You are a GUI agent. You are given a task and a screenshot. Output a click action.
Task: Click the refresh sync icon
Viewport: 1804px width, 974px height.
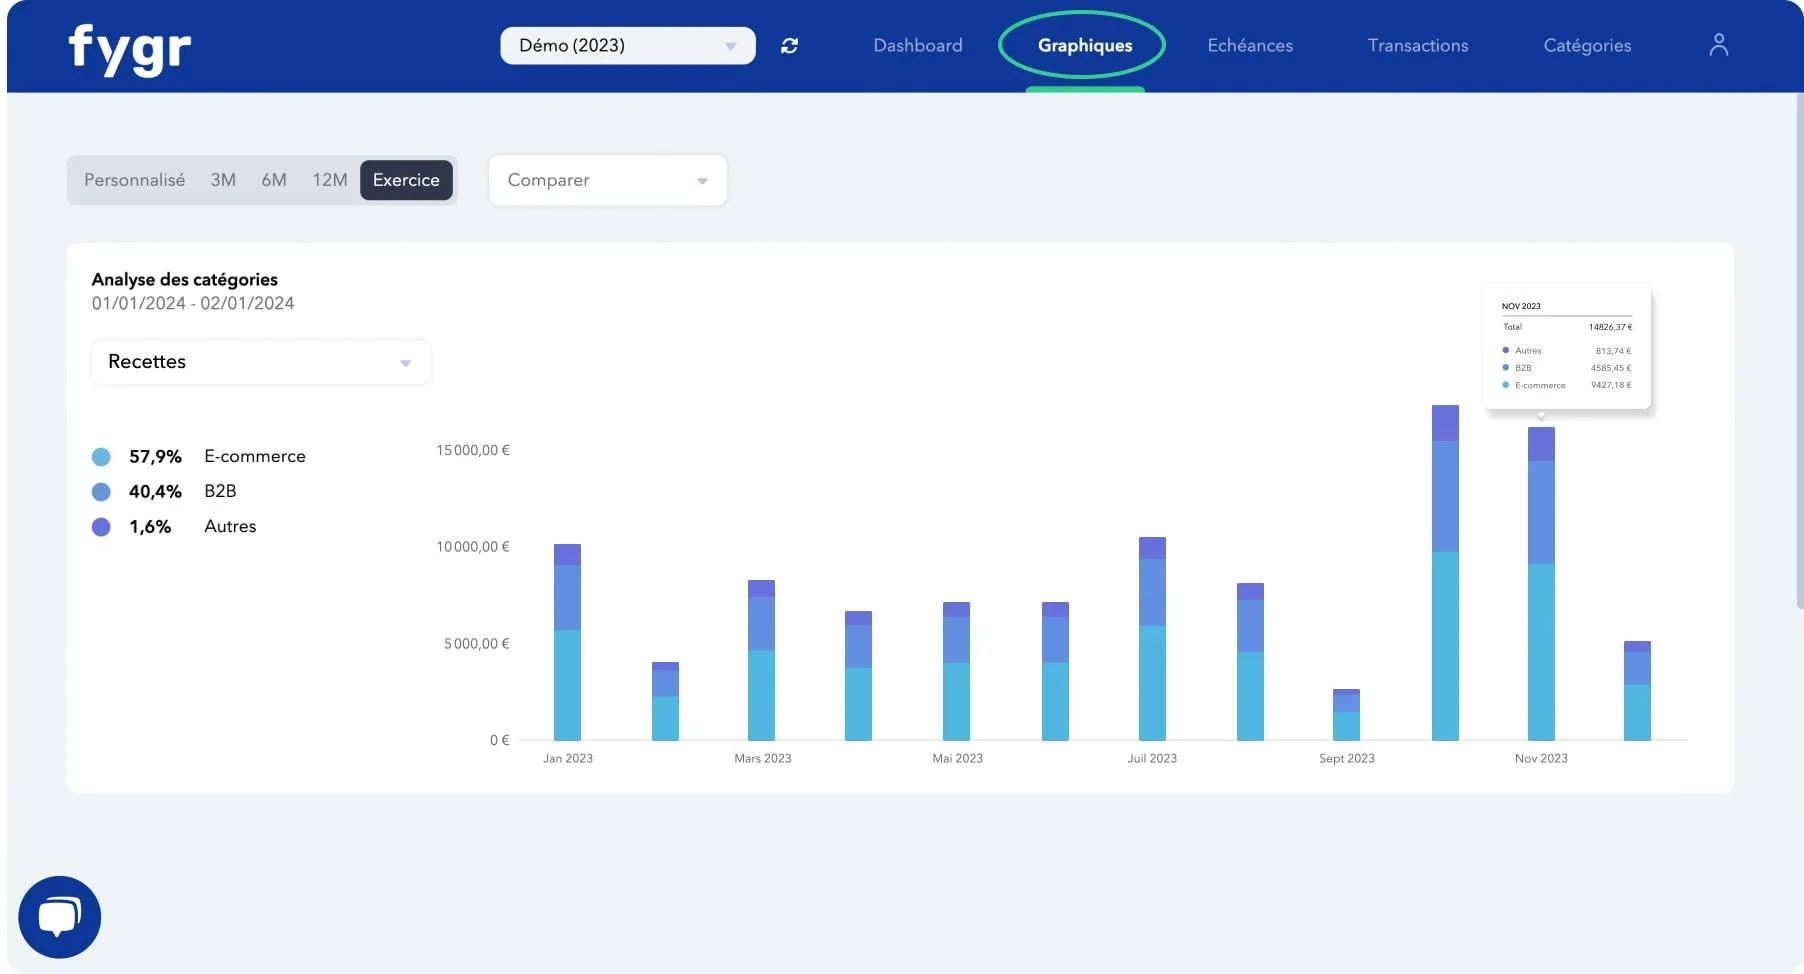pos(789,46)
